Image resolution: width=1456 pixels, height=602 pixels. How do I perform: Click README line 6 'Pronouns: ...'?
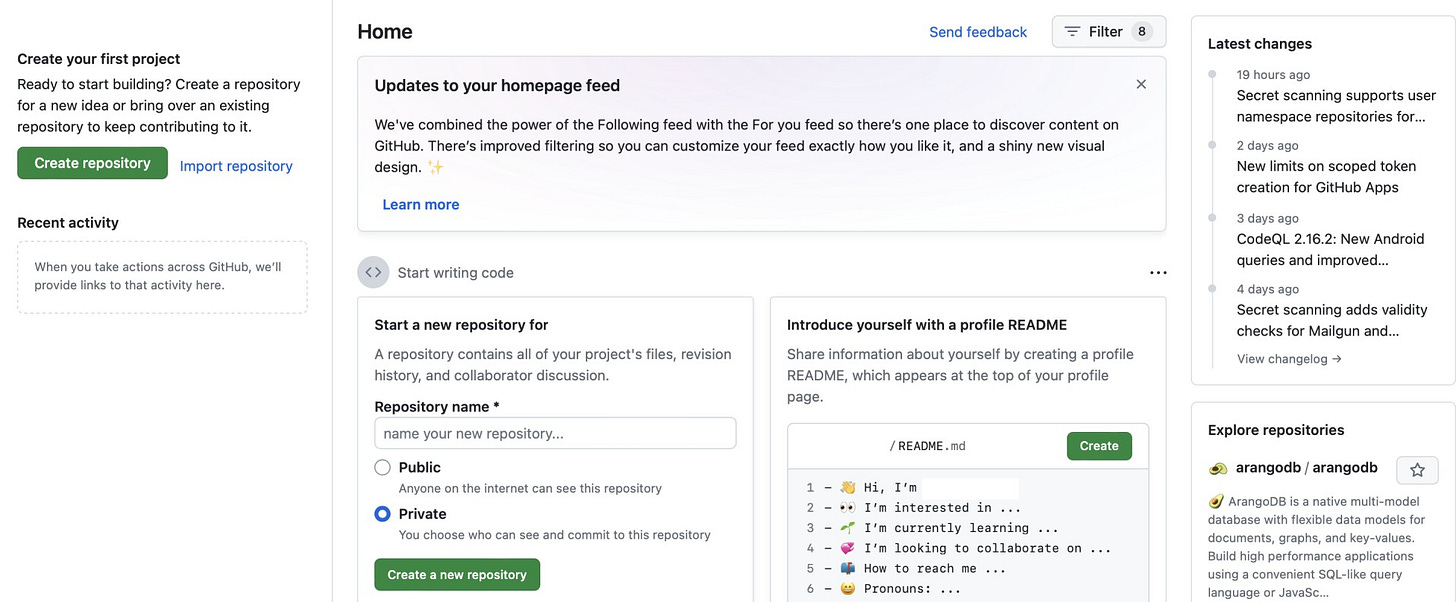pyautogui.click(x=912, y=589)
